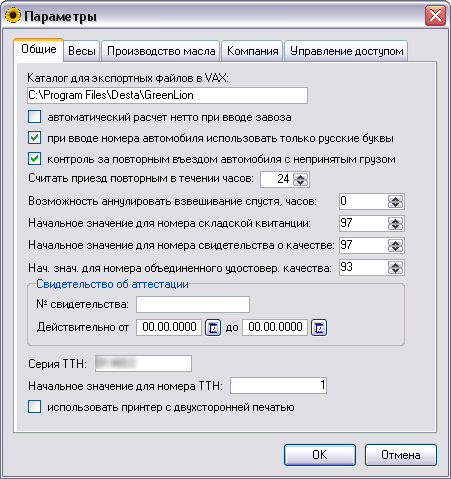Viewport: 451px width, 479px height.
Task: Adjust spinner for repeat arrival hours 24
Action: (x=301, y=179)
